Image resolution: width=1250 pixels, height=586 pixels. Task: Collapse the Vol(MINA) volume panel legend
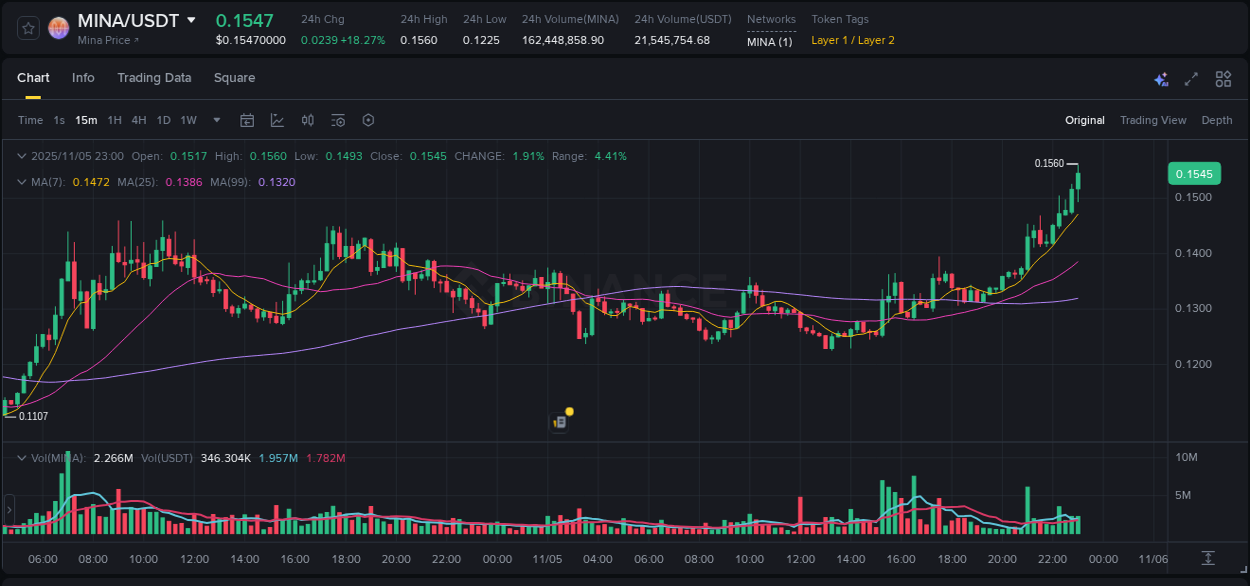(21, 456)
